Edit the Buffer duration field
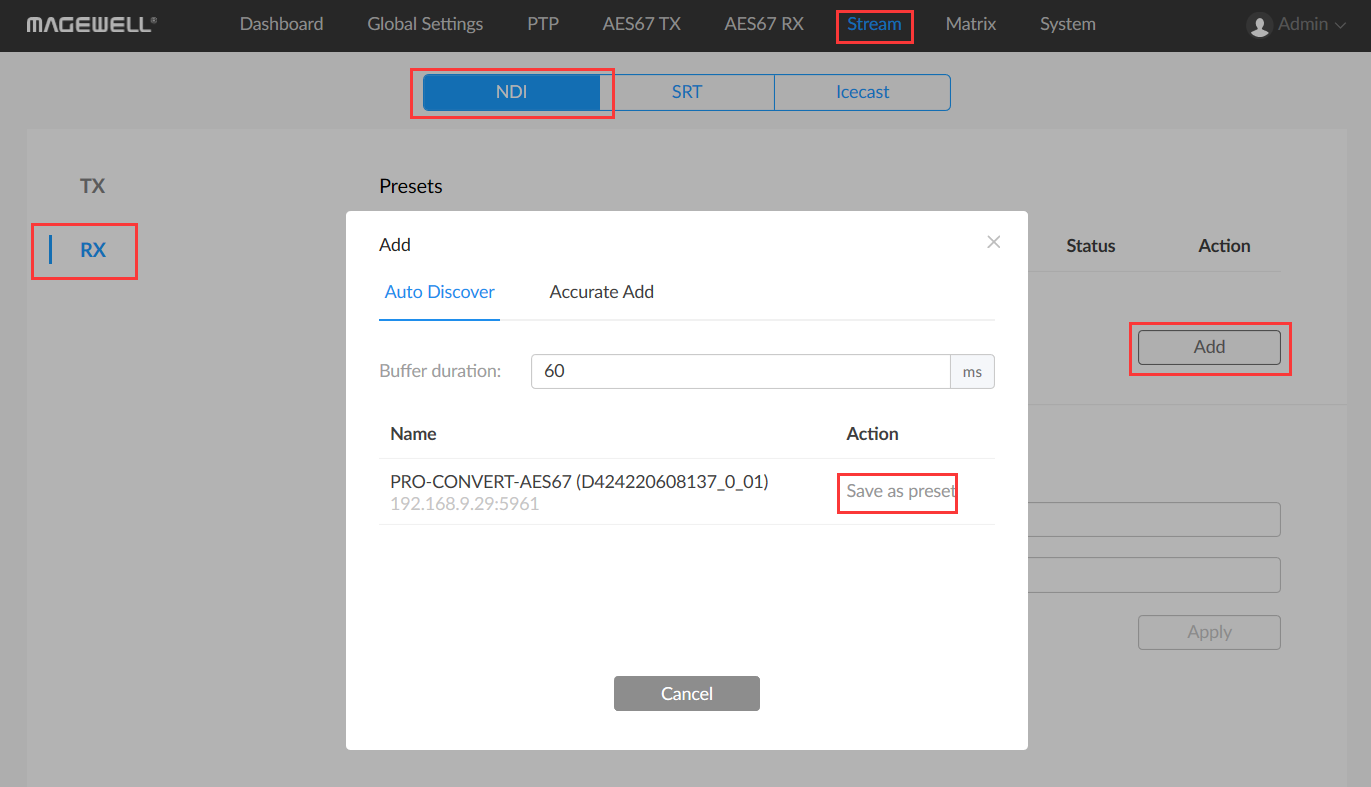Viewport: 1371px width, 787px height. pyautogui.click(x=740, y=371)
